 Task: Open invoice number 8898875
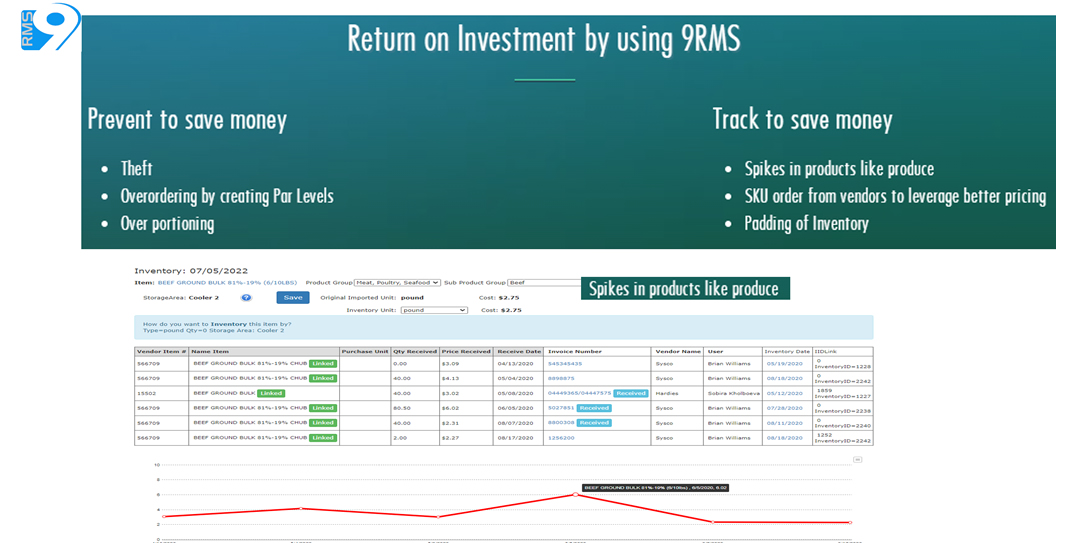pyautogui.click(x=559, y=378)
